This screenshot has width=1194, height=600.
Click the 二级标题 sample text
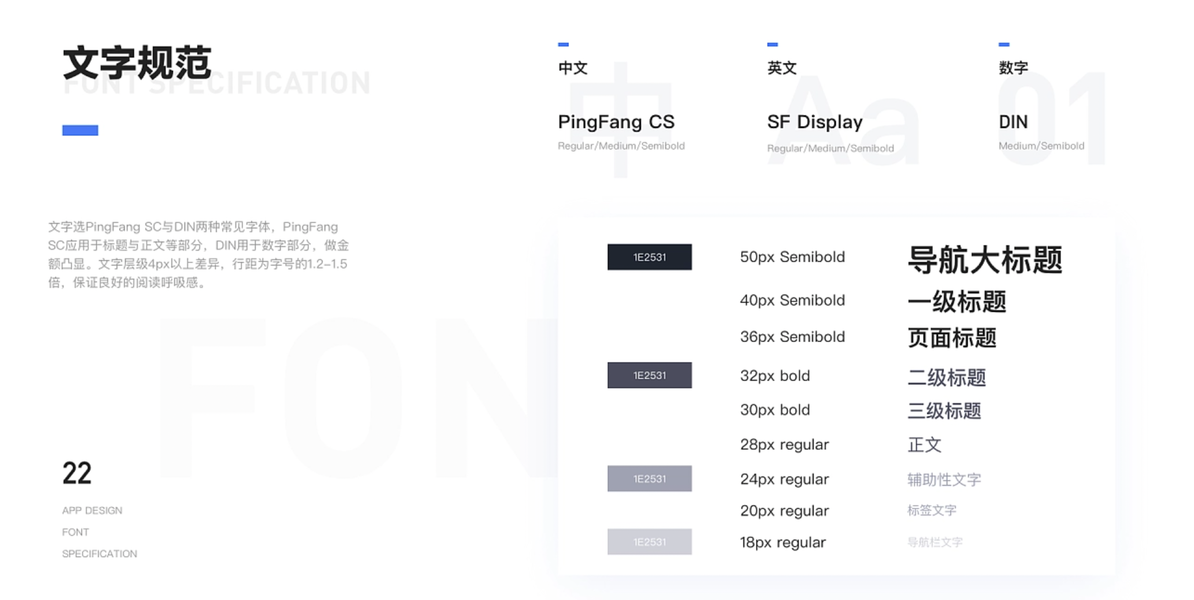click(946, 378)
